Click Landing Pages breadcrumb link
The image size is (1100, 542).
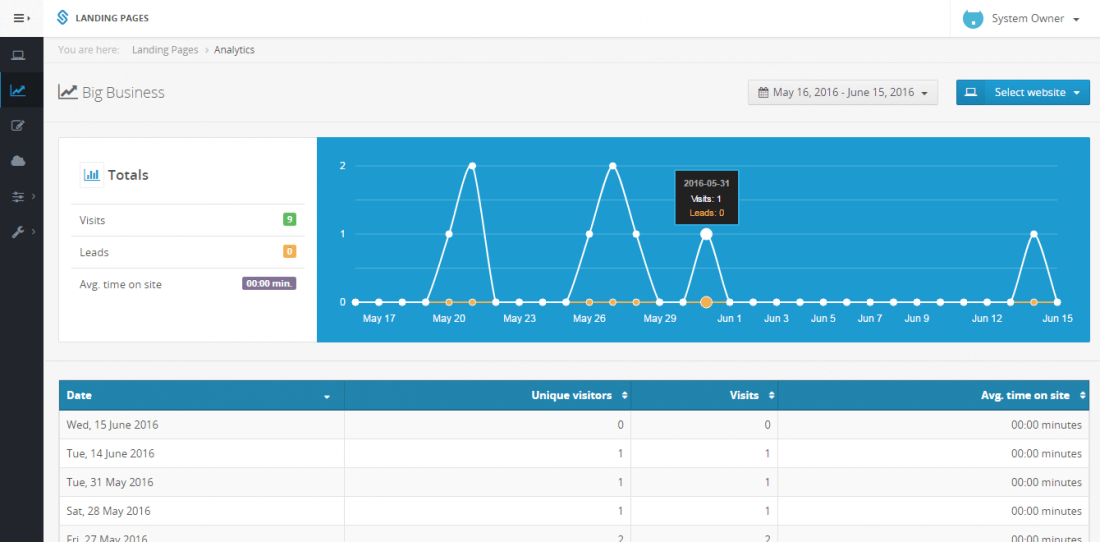pos(165,50)
